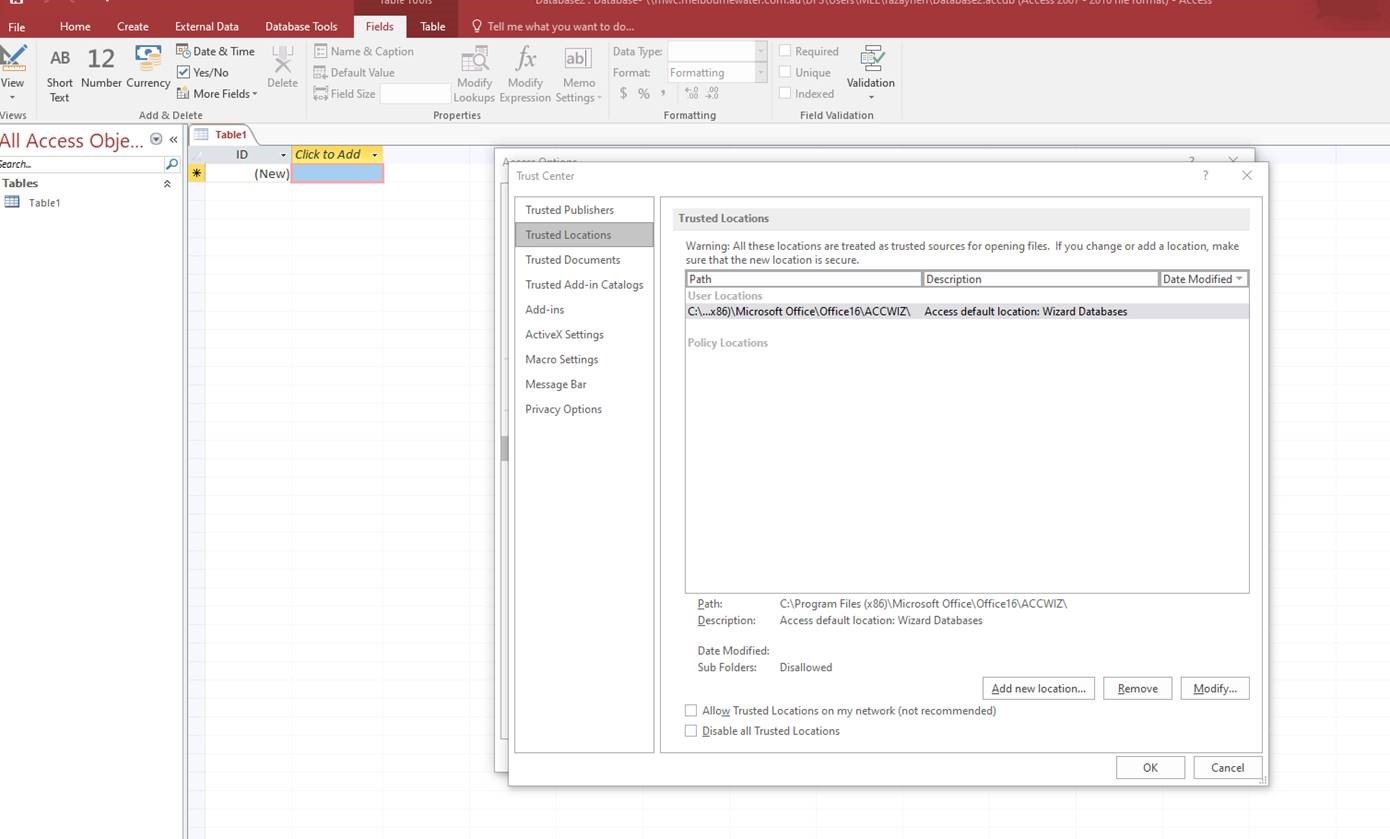Expand the More Fields dropdown
This screenshot has height=839, width=1390.
pyautogui.click(x=217, y=93)
